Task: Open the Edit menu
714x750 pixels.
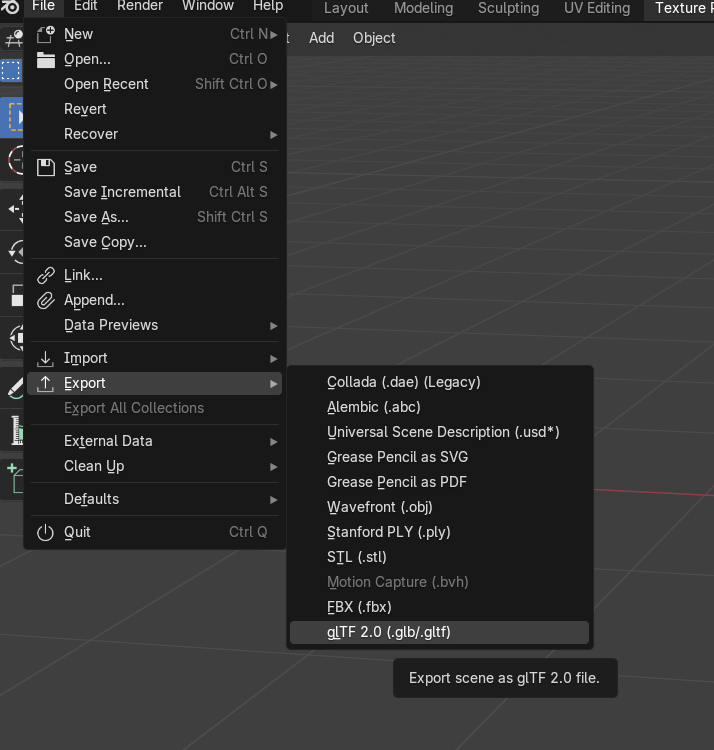Action: click(86, 6)
